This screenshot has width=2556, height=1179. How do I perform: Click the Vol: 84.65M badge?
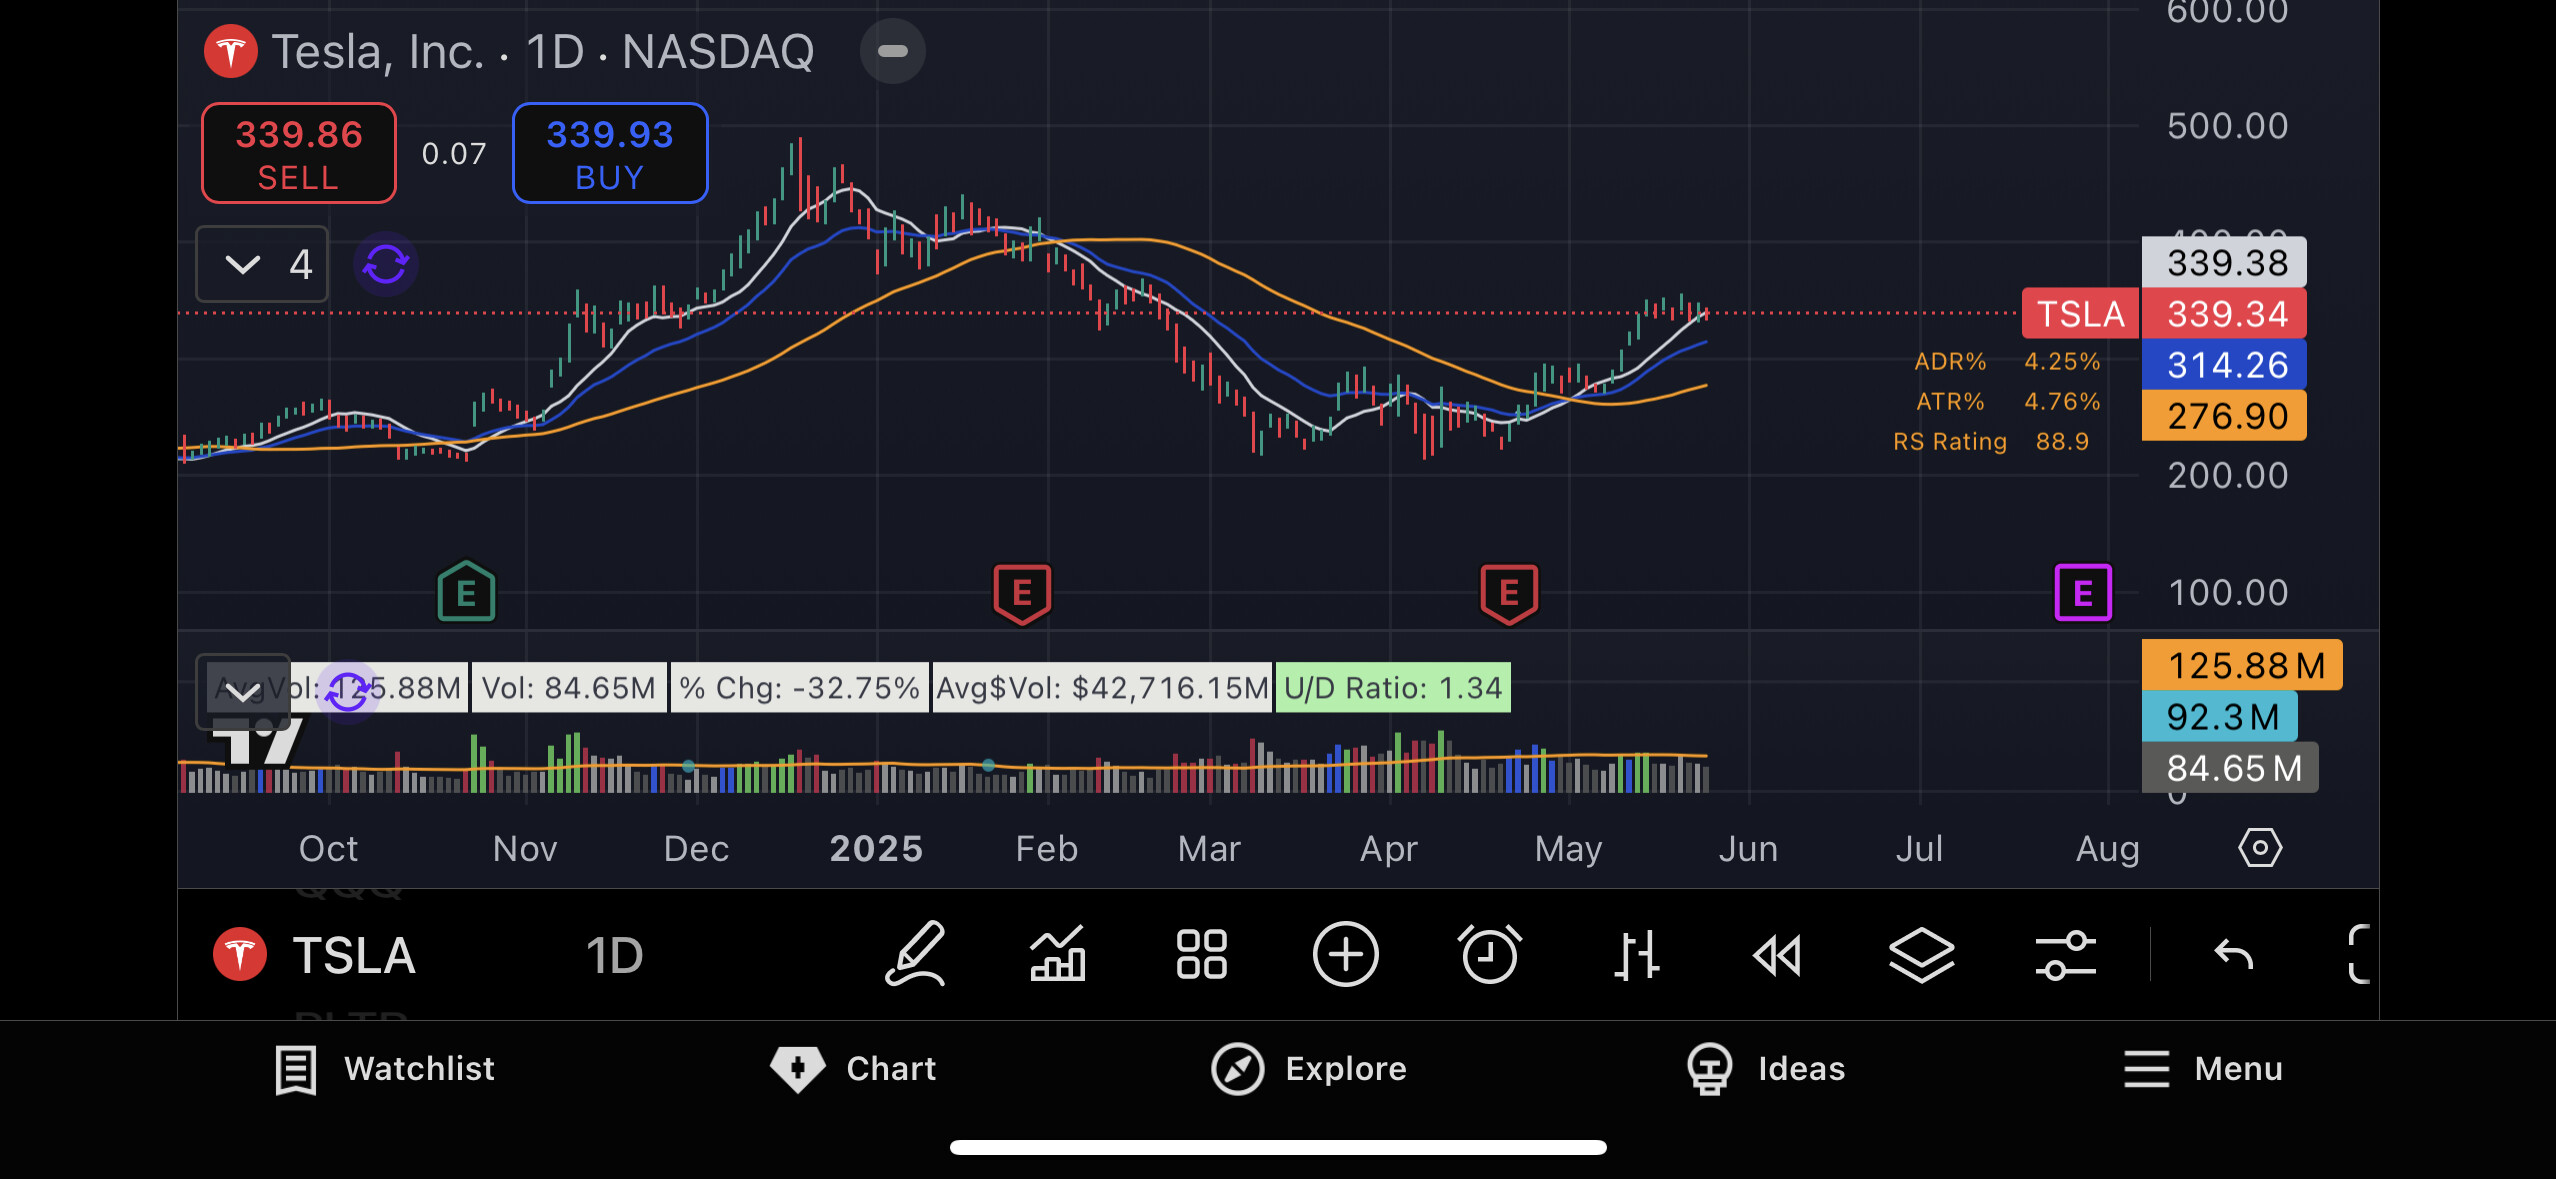coord(569,688)
